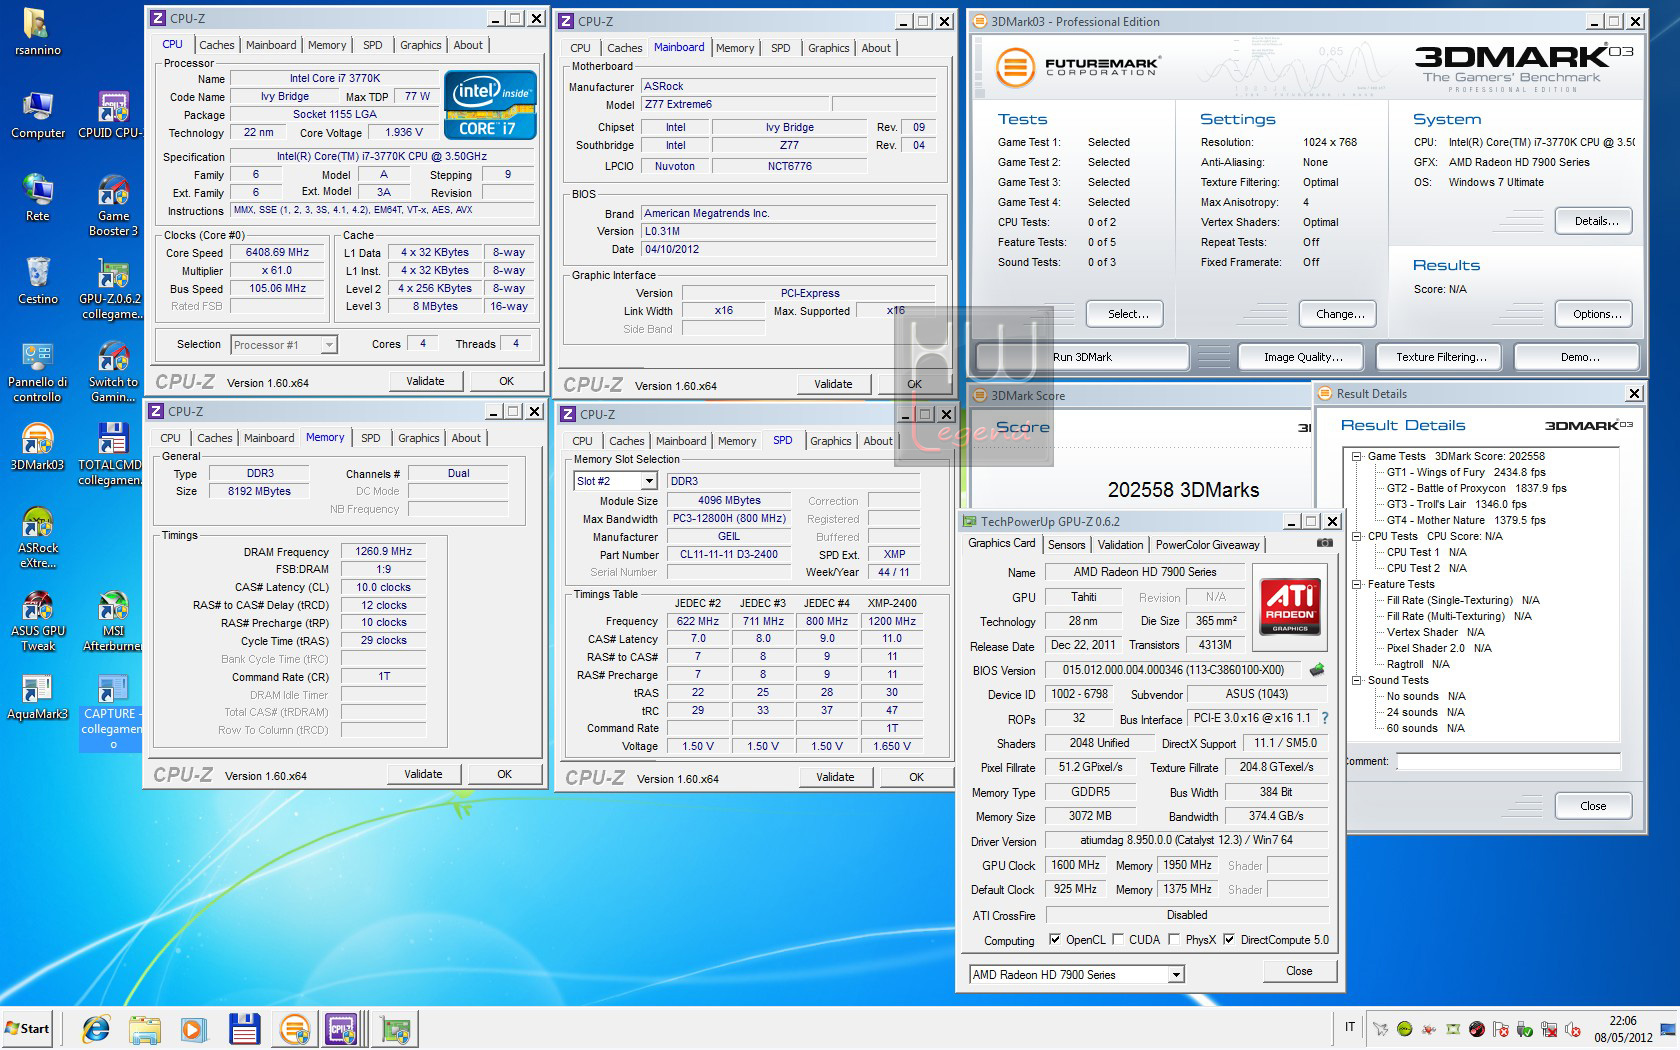This screenshot has height=1050, width=1680.
Task: Click the GPU-Z taskbar button
Action: tap(395, 1028)
